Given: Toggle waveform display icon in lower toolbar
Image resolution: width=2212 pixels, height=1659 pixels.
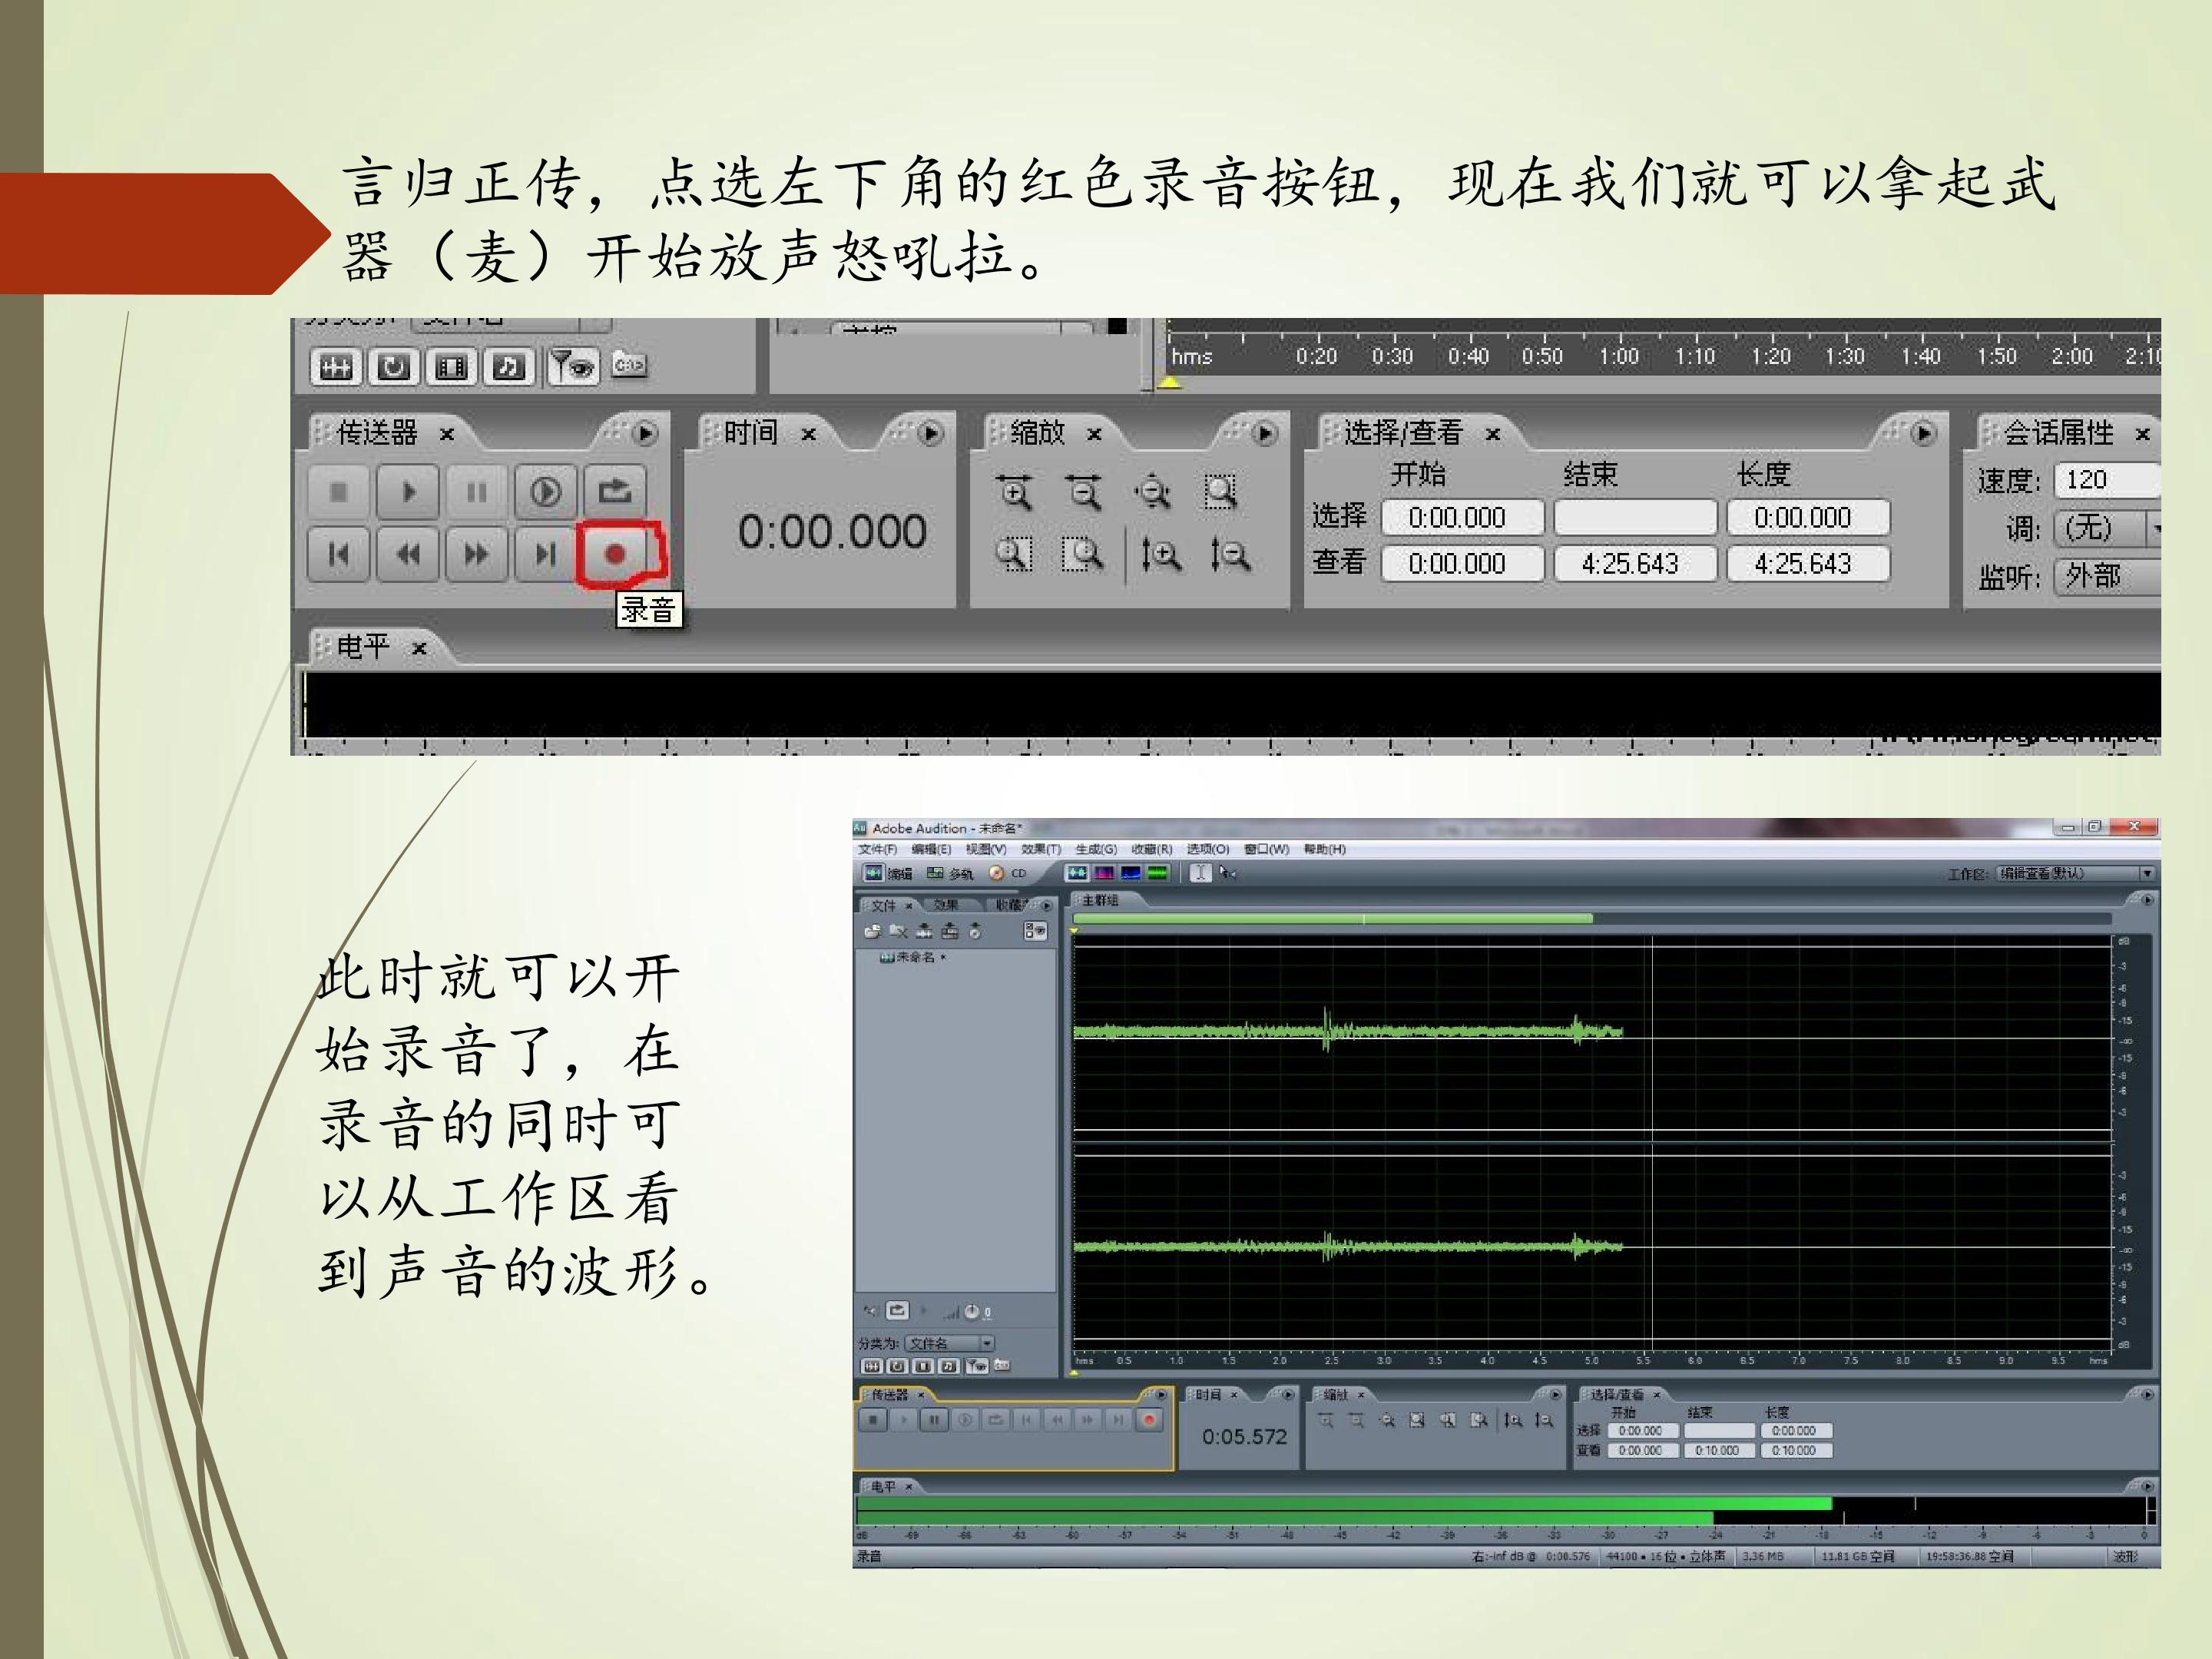Looking at the screenshot, I should [x=1077, y=873].
